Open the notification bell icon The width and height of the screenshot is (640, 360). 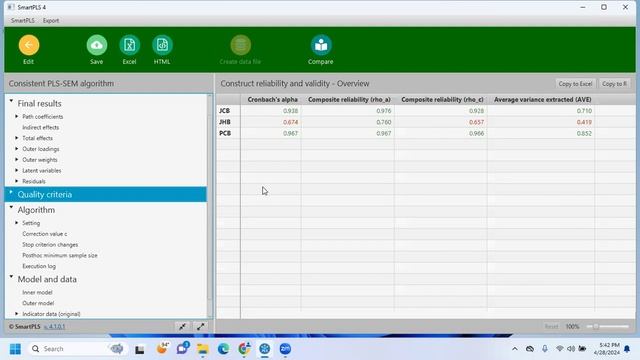[x=627, y=349]
